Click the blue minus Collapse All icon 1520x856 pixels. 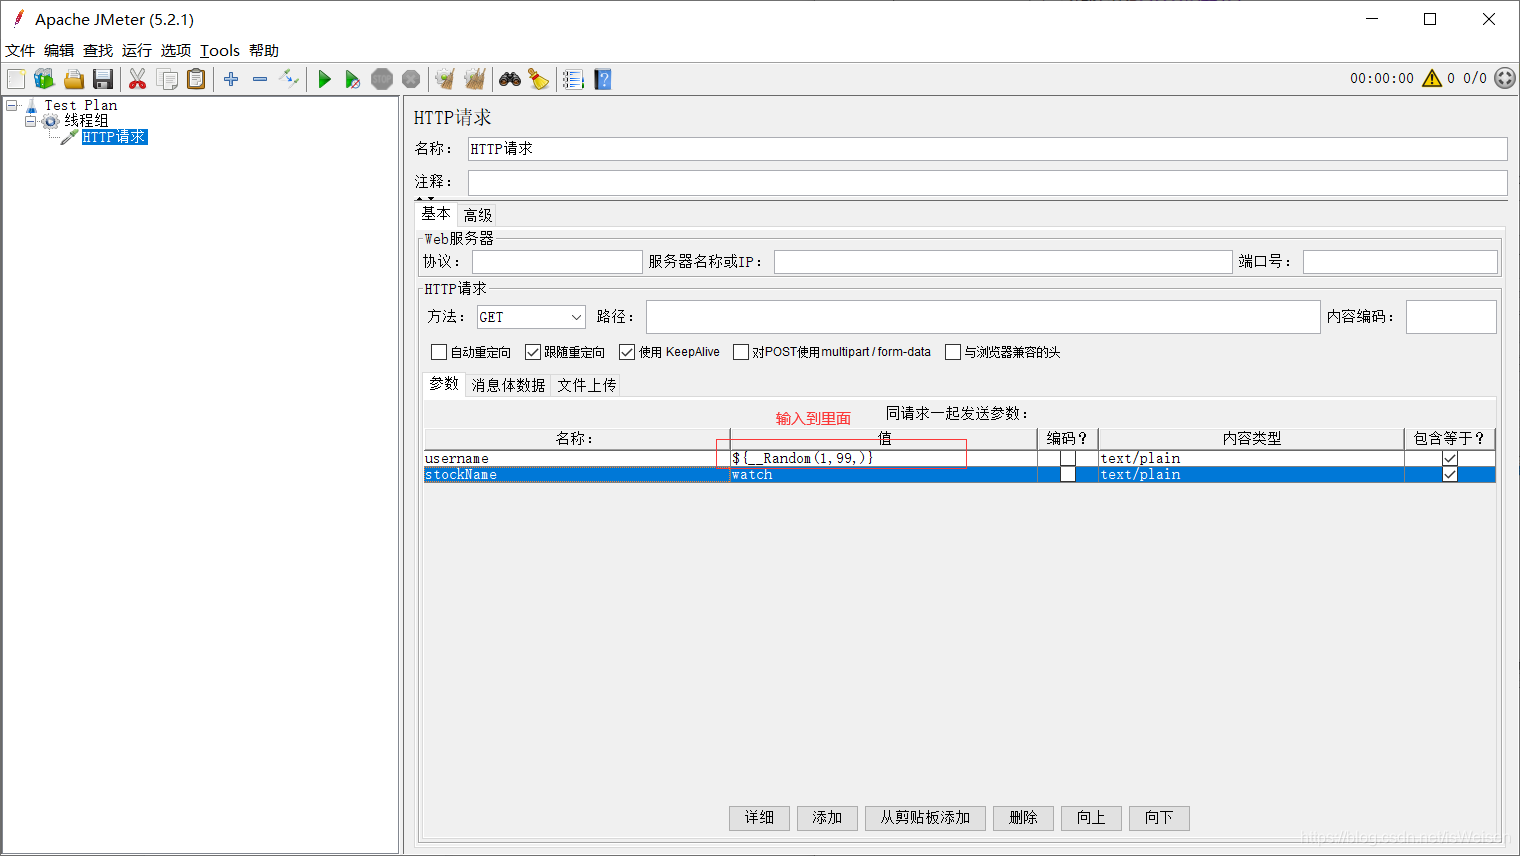(260, 79)
